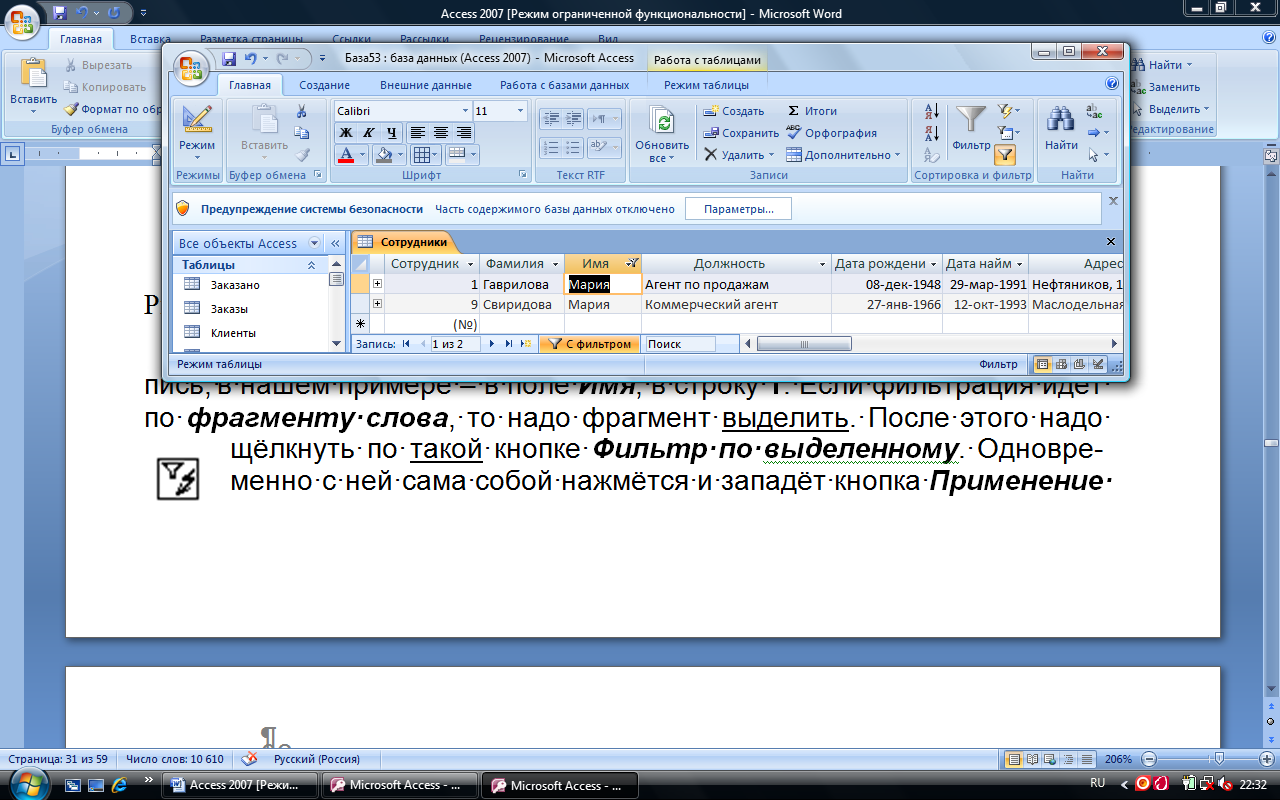1280x800 pixels.
Task: Click Internet Explorer icon in taskbar
Action: [119, 785]
